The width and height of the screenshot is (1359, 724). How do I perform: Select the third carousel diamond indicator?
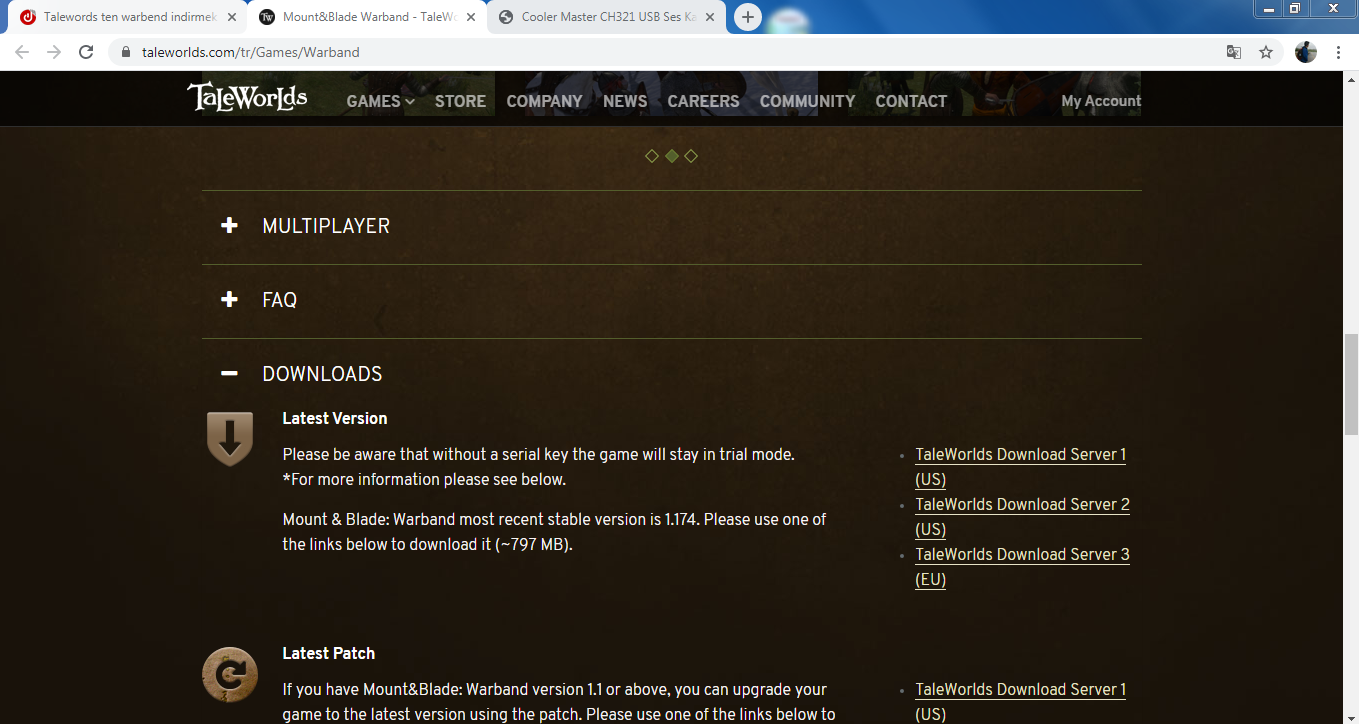click(x=691, y=156)
